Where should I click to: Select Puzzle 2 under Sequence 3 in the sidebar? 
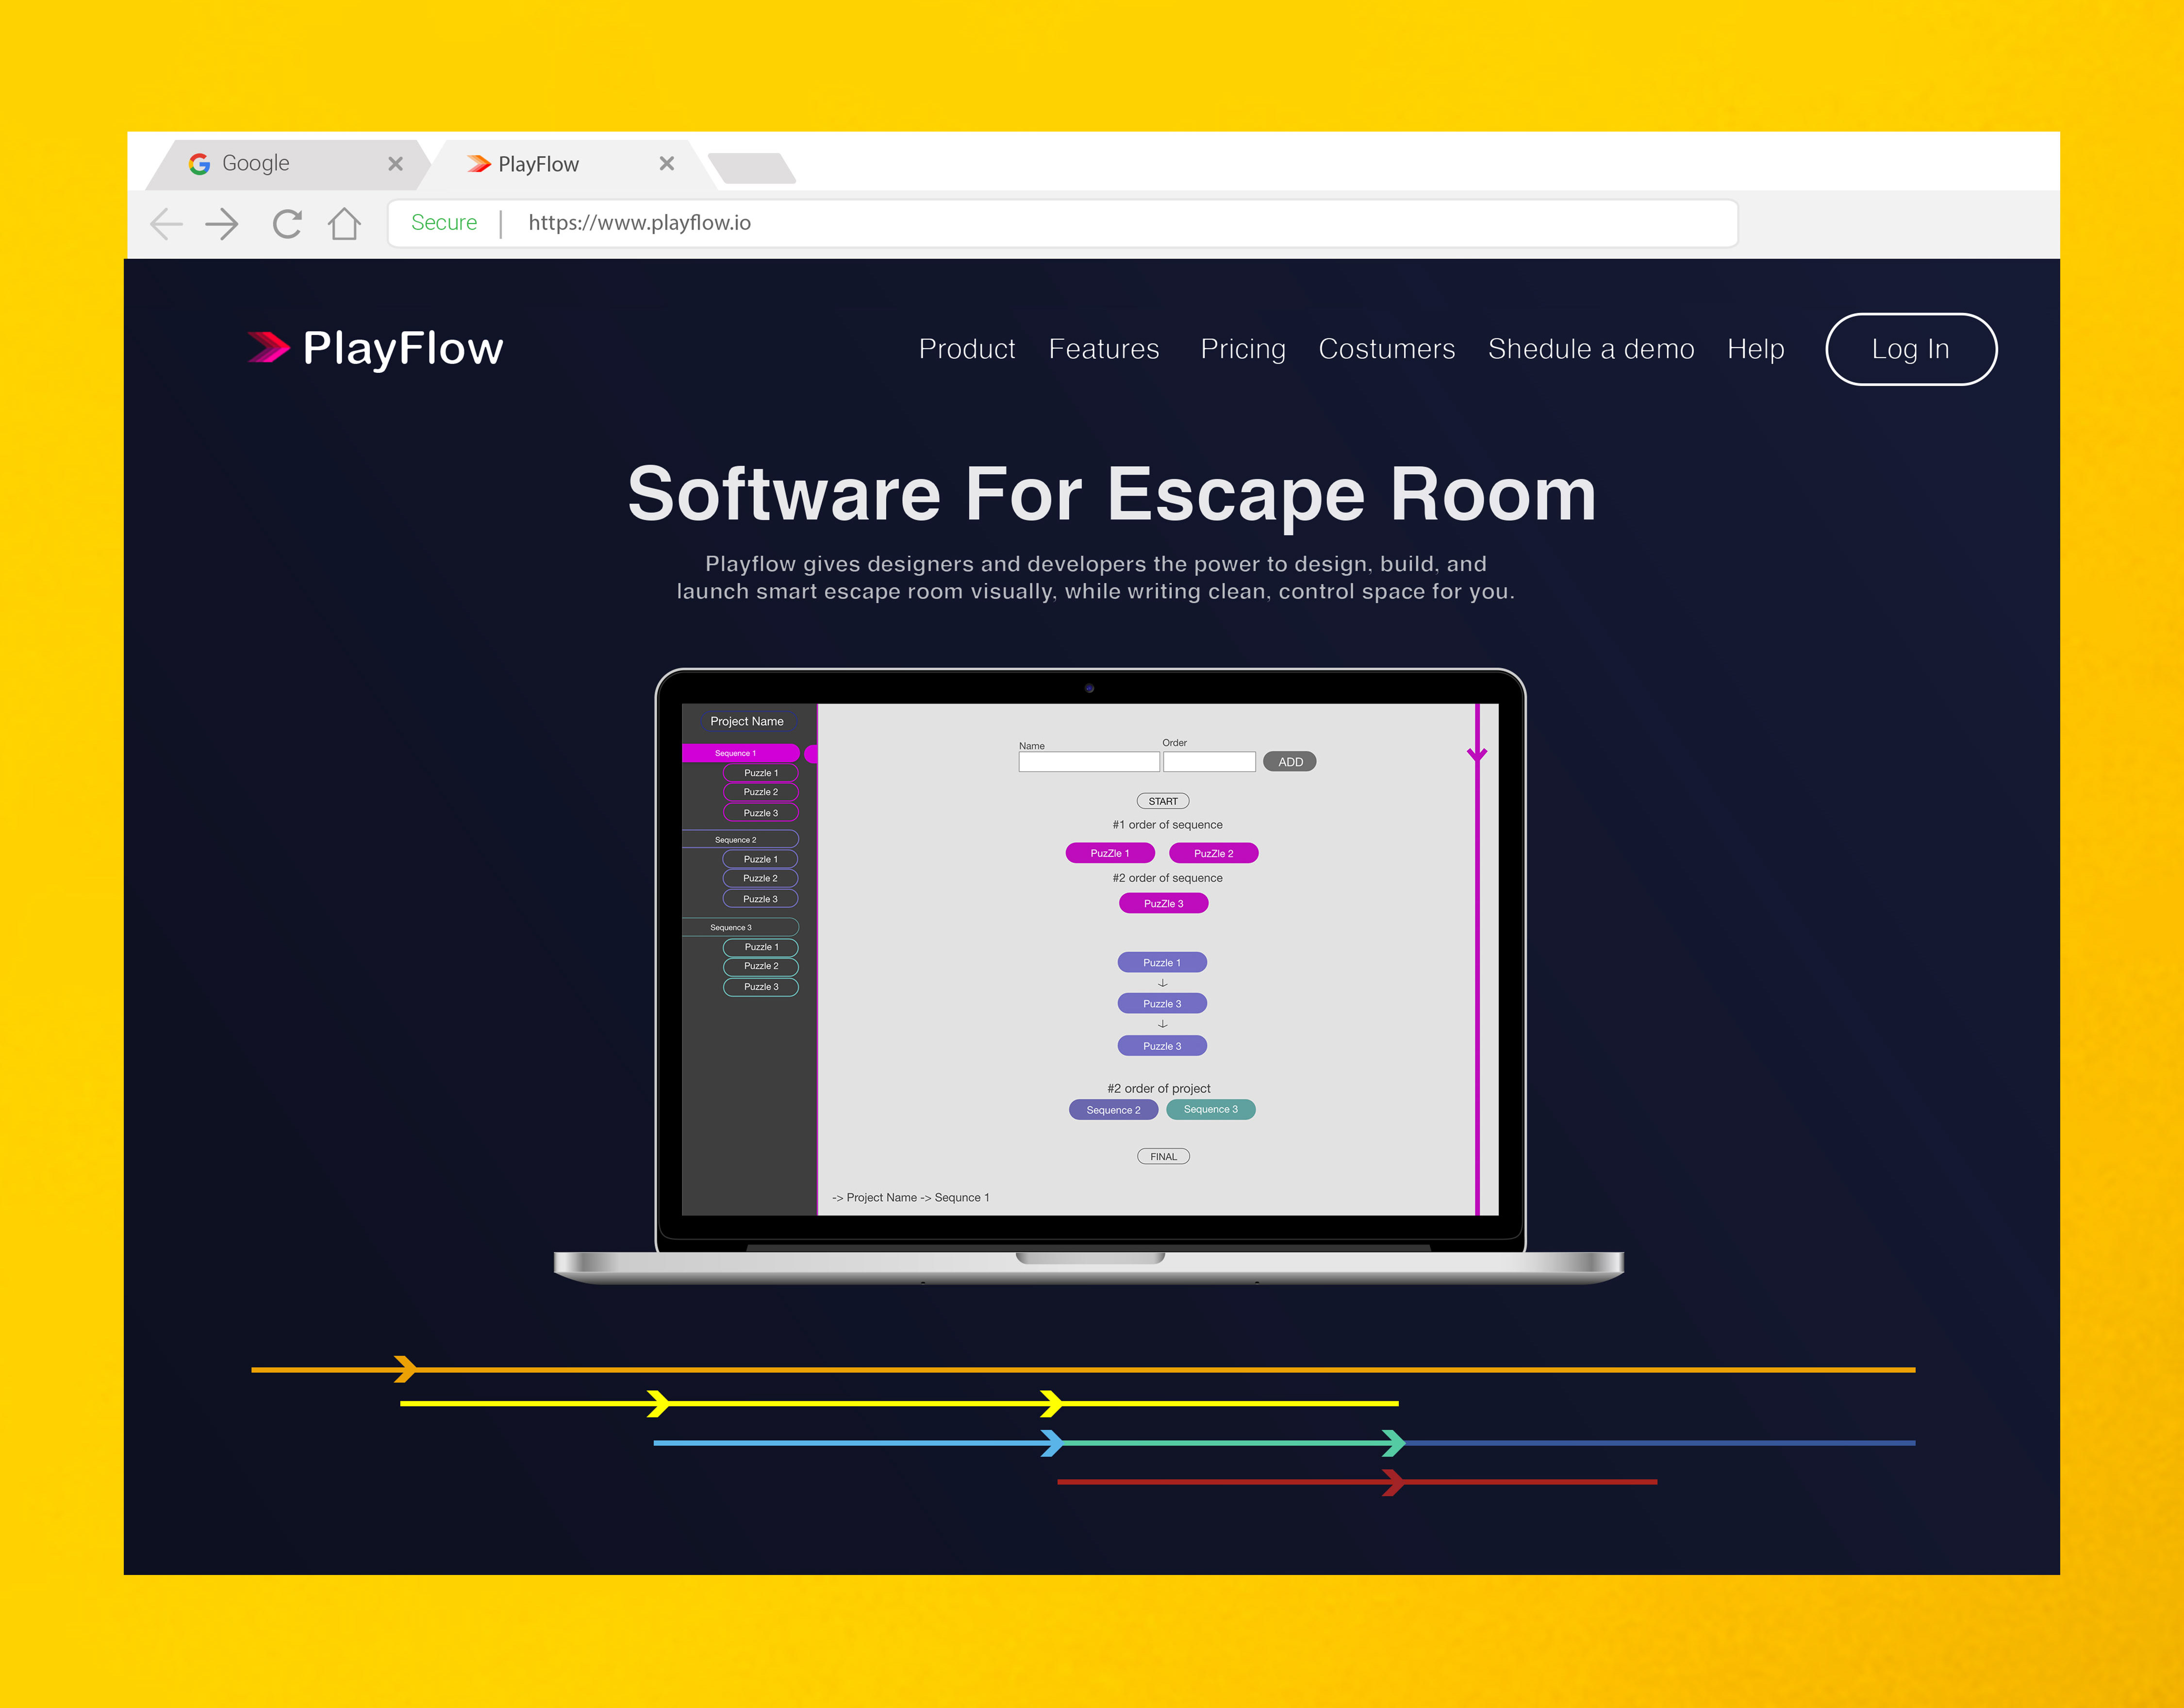pos(761,966)
